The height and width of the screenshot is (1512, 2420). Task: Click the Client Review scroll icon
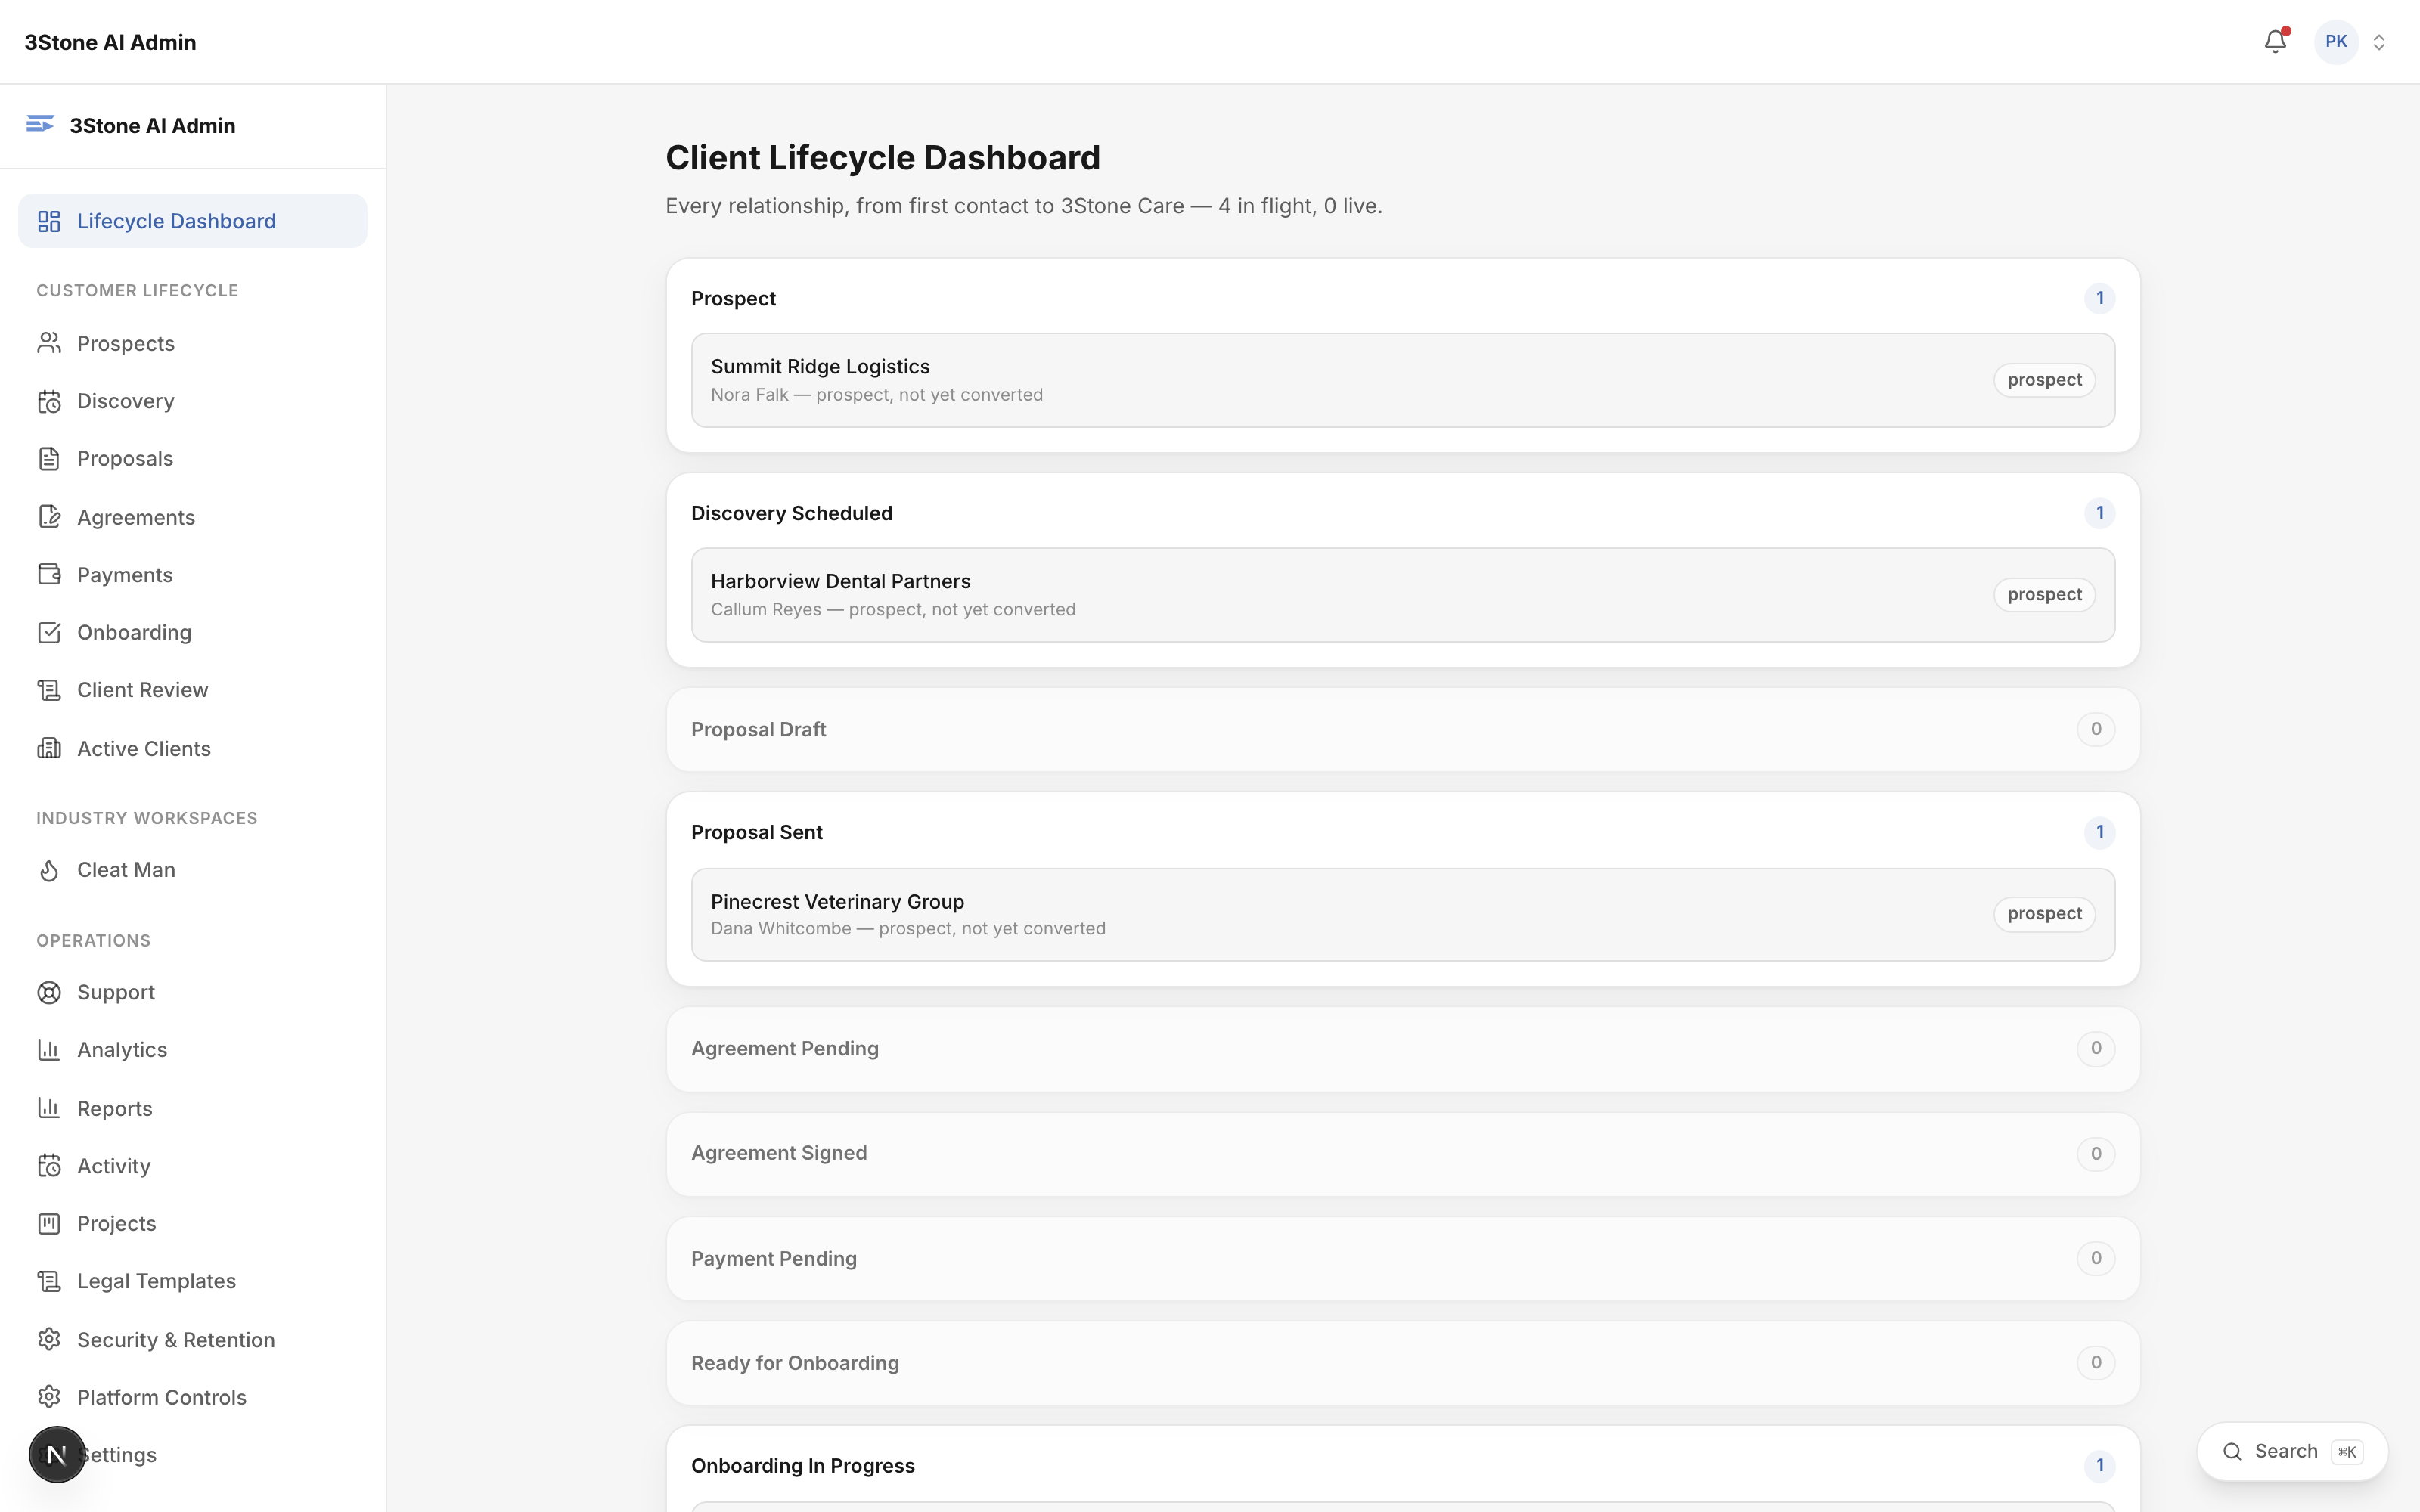pos(49,690)
